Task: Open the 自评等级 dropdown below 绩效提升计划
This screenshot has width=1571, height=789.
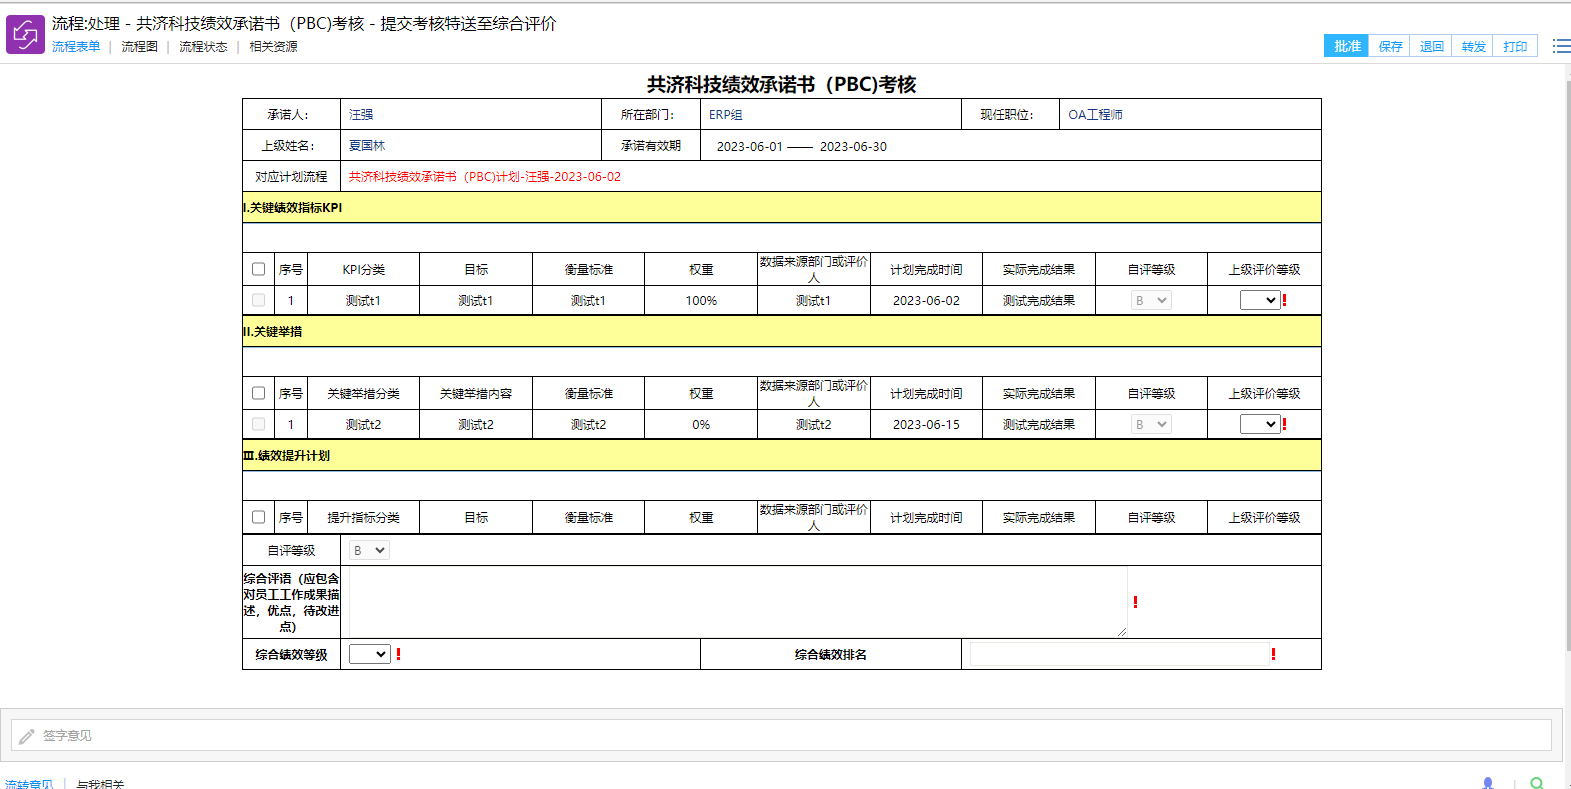Action: click(369, 550)
